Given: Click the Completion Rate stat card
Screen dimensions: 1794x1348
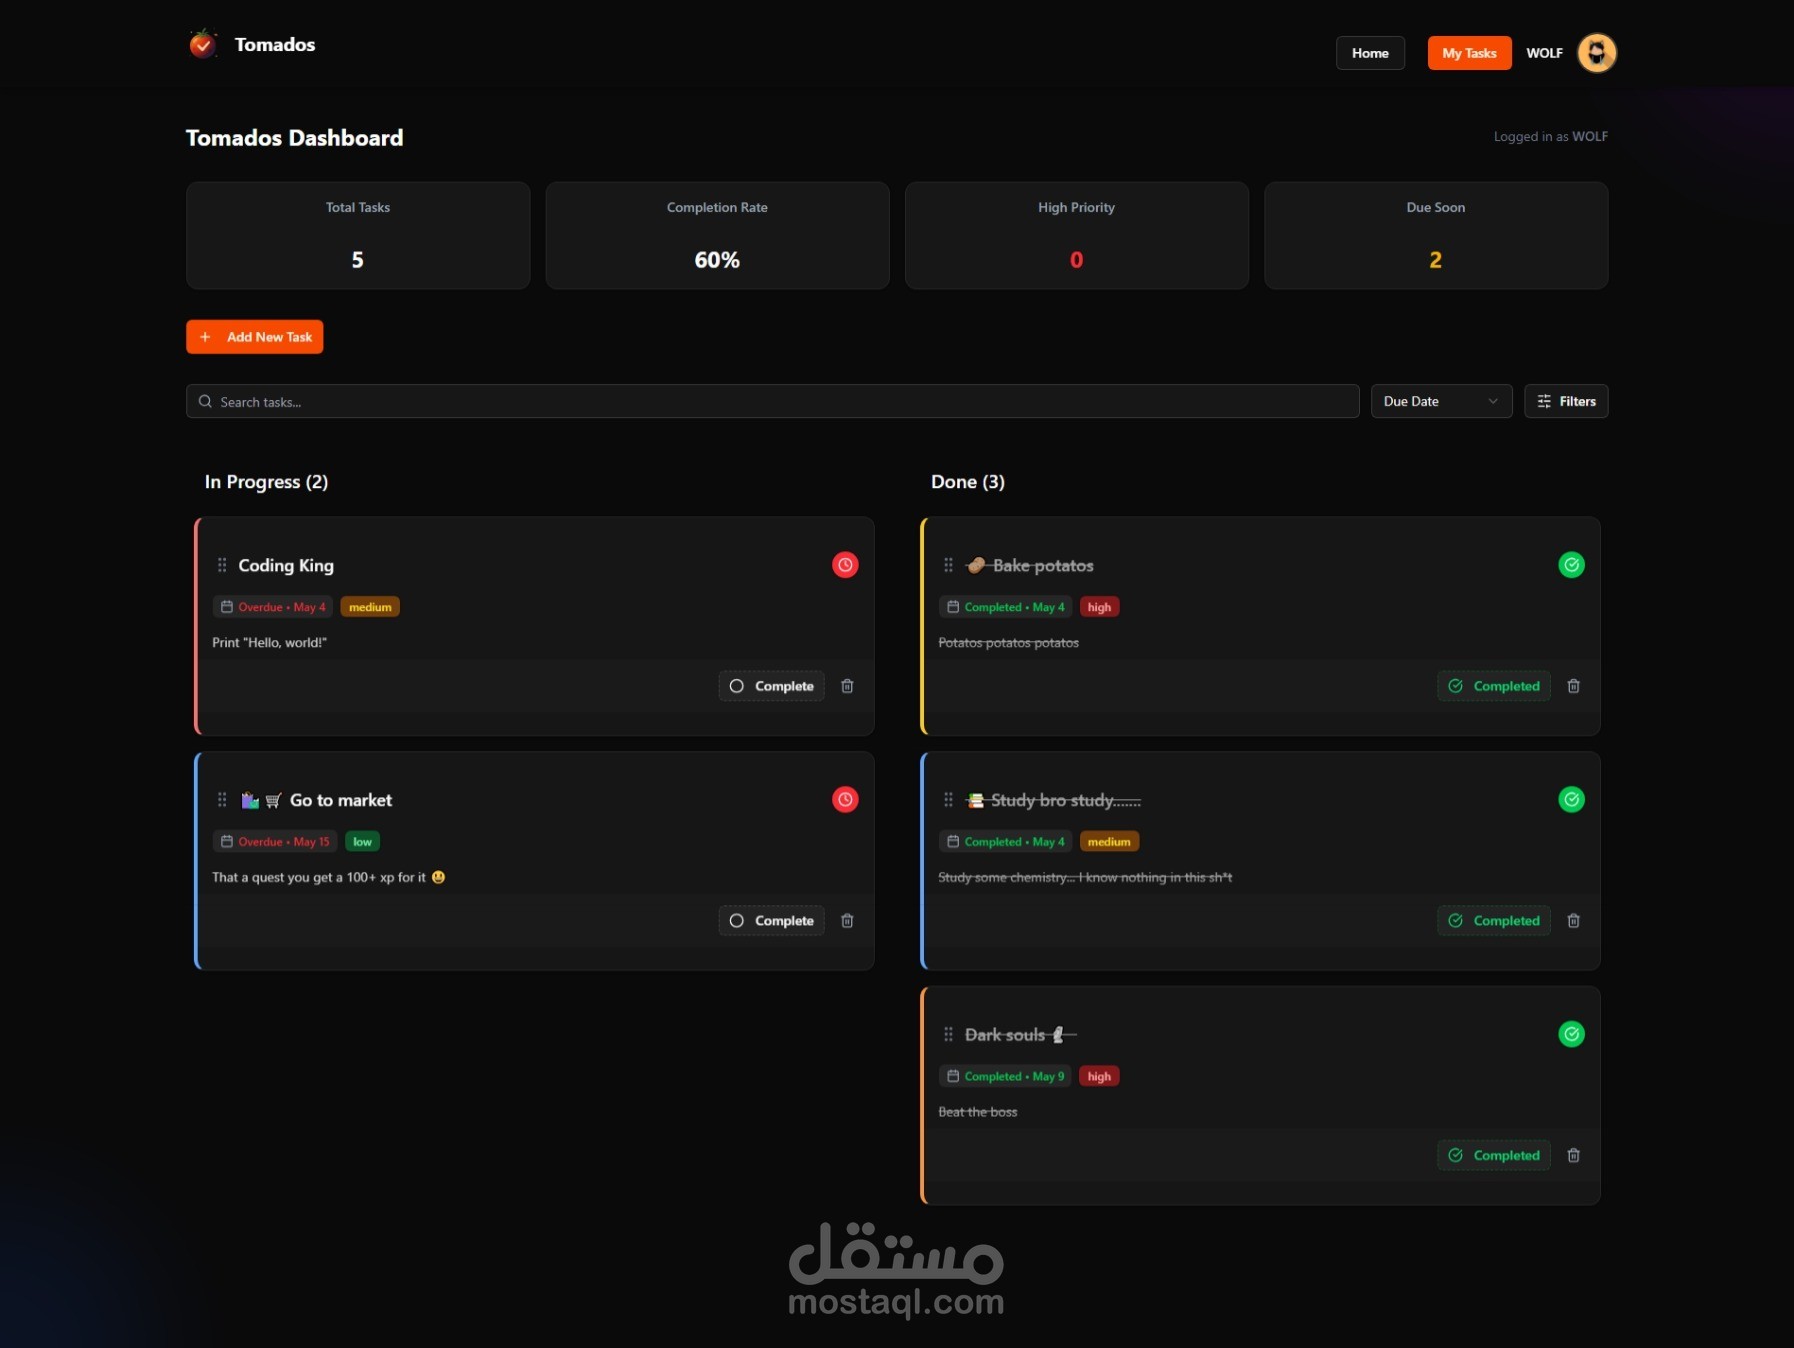Looking at the screenshot, I should [717, 235].
